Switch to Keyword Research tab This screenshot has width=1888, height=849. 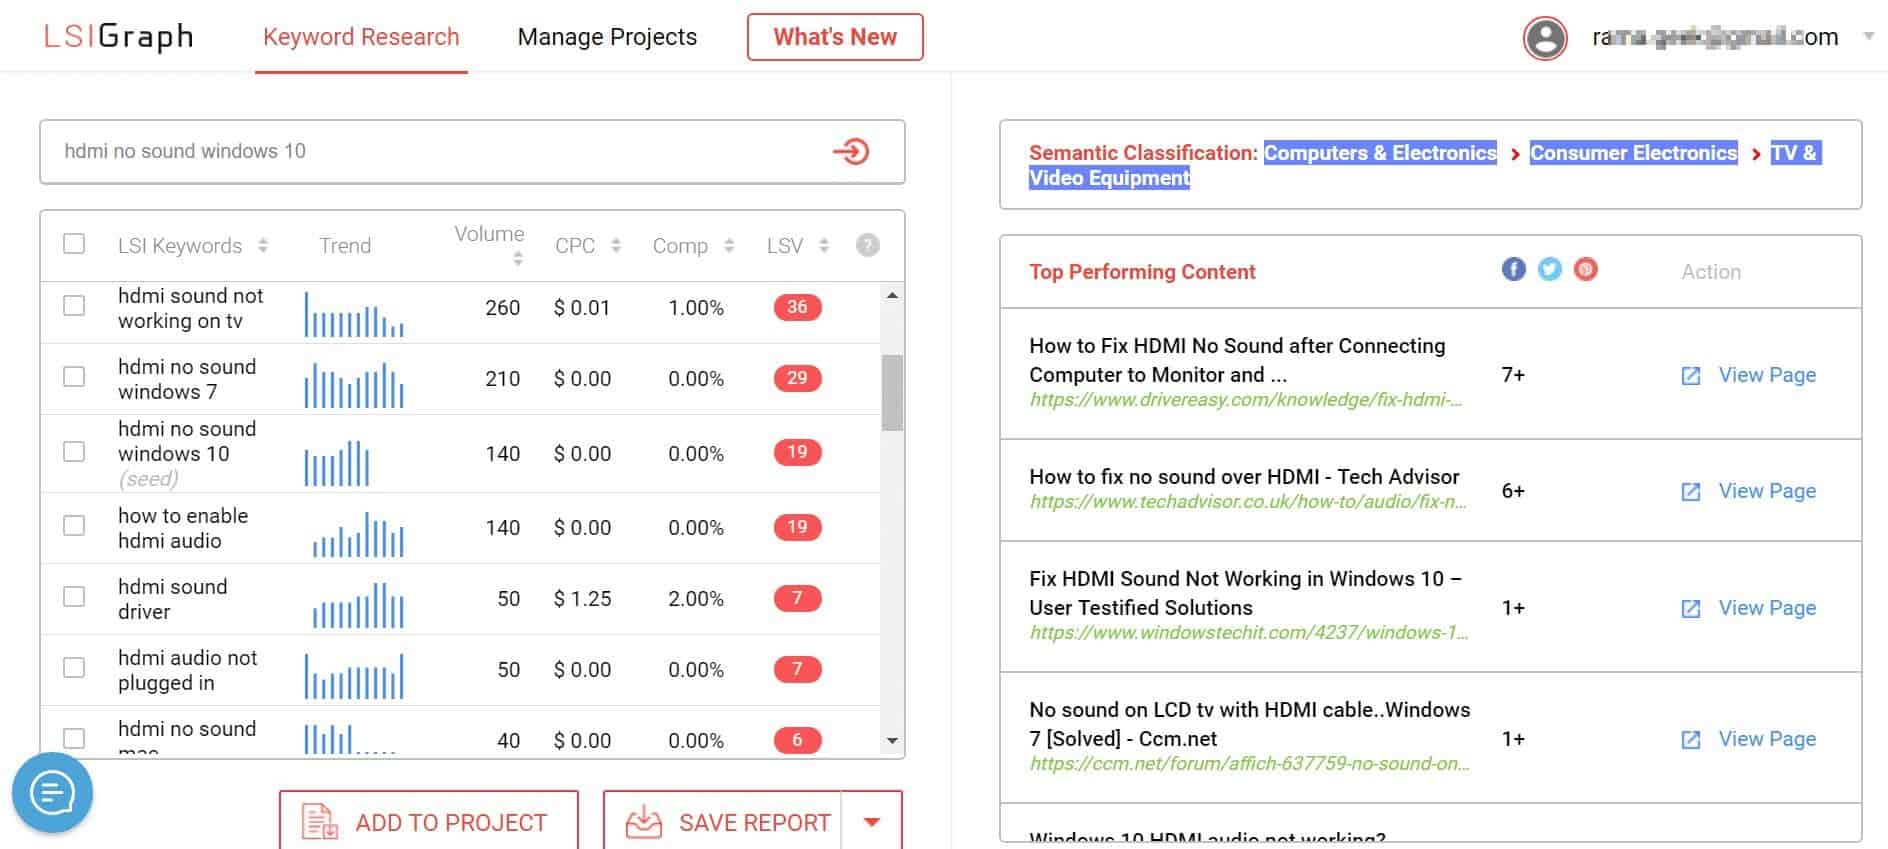point(361,37)
